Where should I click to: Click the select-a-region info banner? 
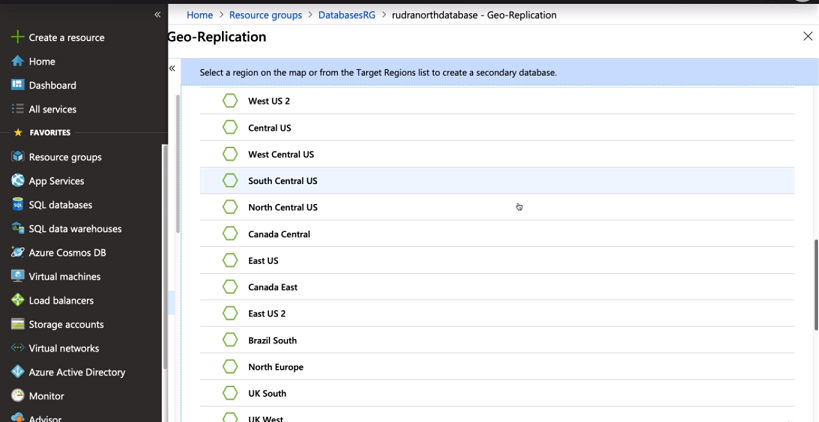click(499, 73)
